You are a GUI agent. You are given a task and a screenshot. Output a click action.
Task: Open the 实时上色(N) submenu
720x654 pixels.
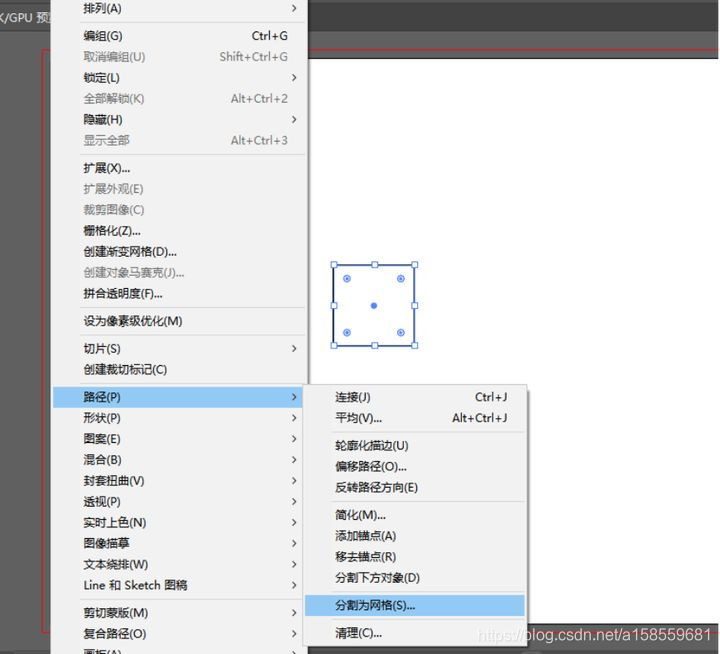click(178, 523)
